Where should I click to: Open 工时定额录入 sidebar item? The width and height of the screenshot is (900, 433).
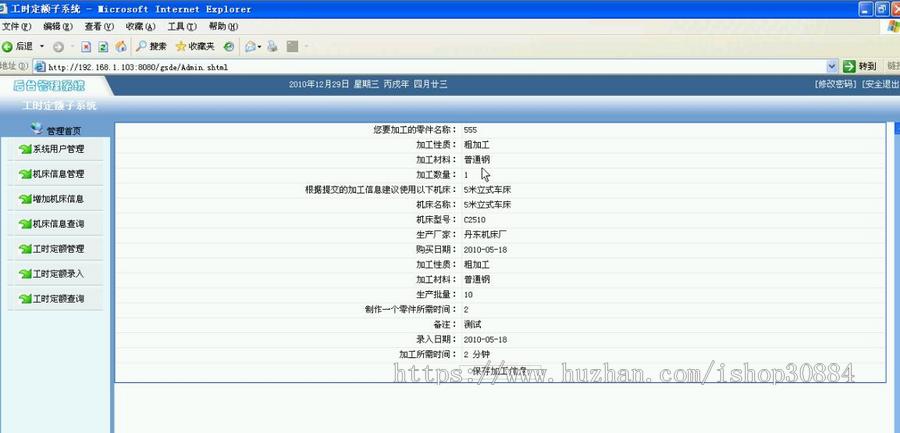pyautogui.click(x=59, y=274)
